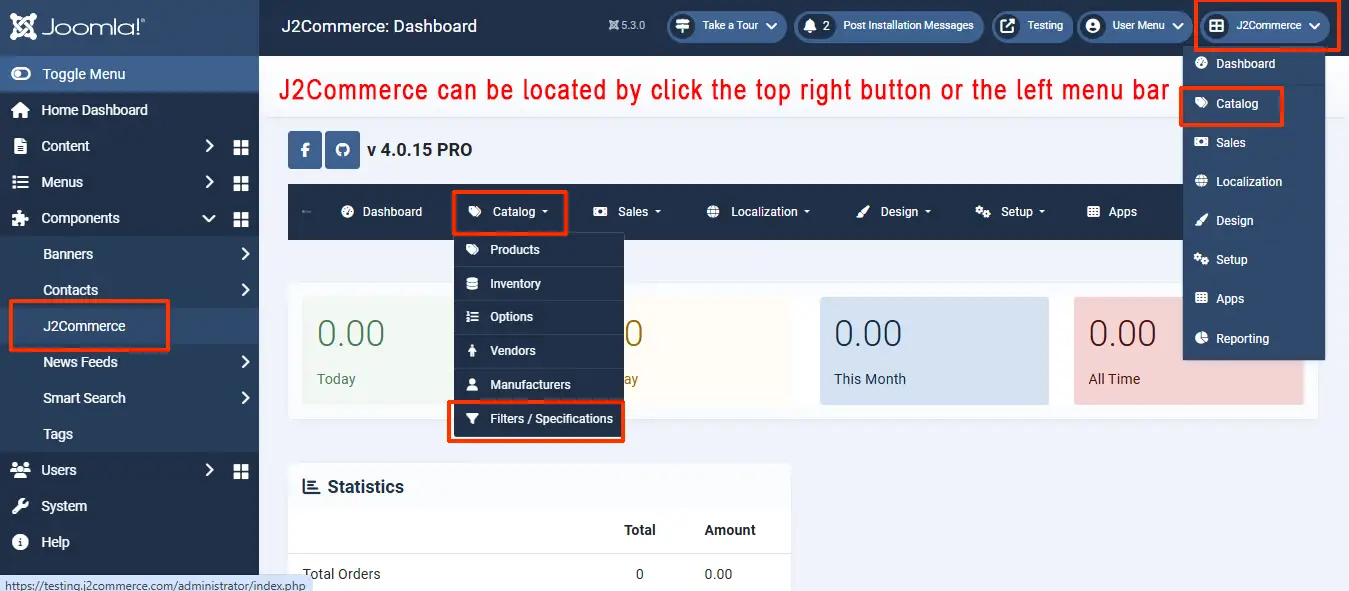Viewport: 1349px width, 591px height.
Task: Collapse the Components menu section
Action: pyautogui.click(x=209, y=219)
